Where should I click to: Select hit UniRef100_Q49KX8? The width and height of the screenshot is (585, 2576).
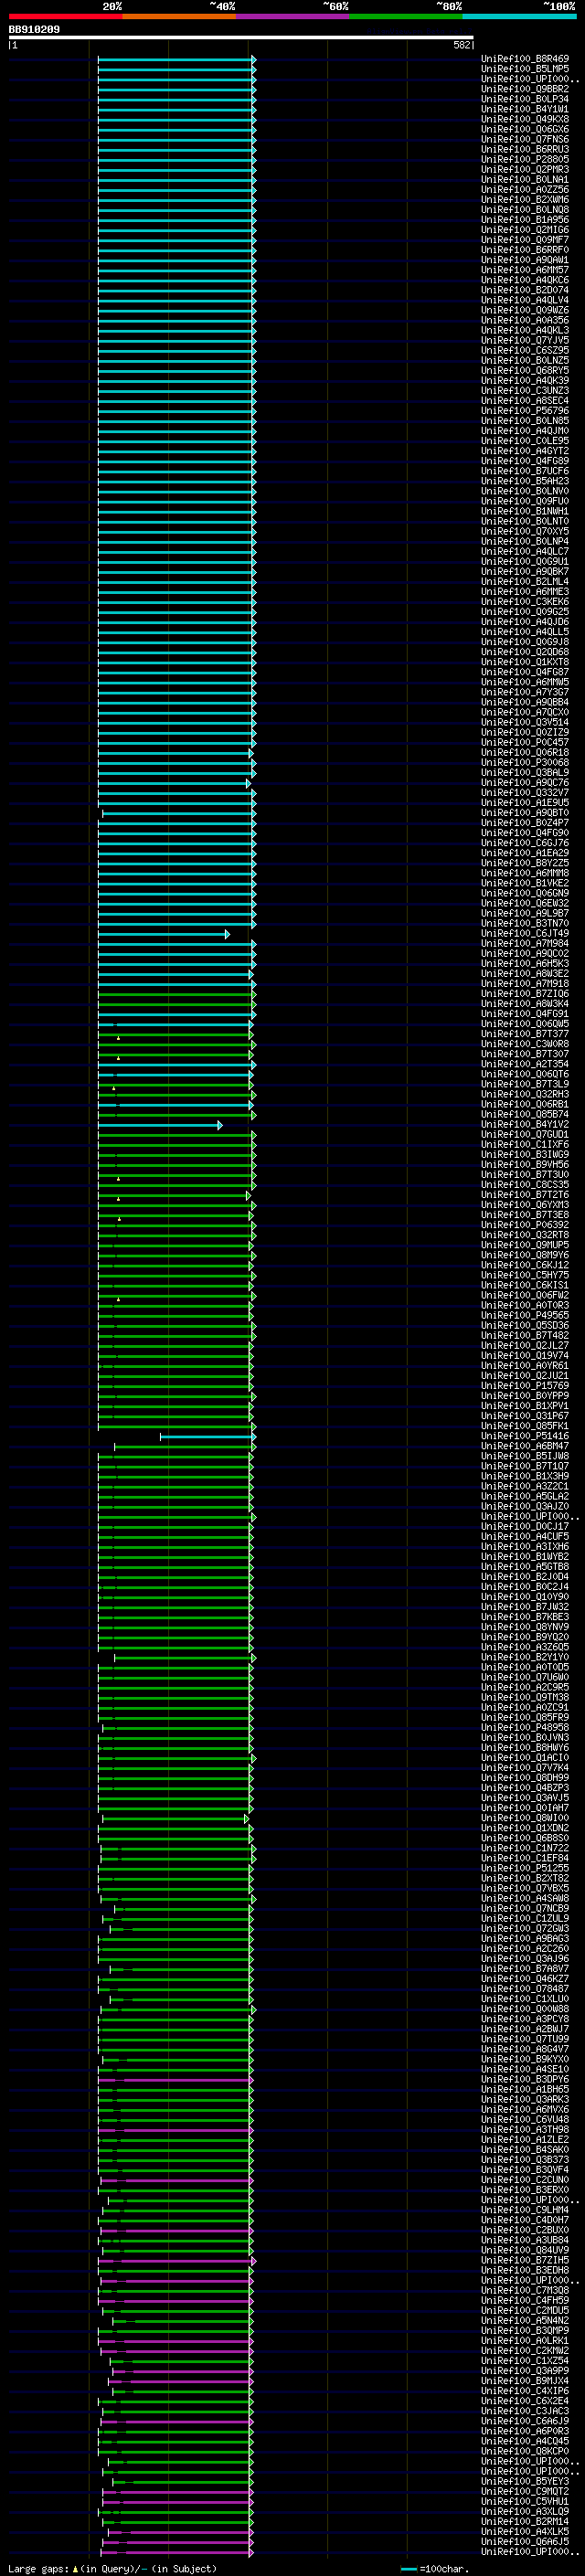[525, 119]
